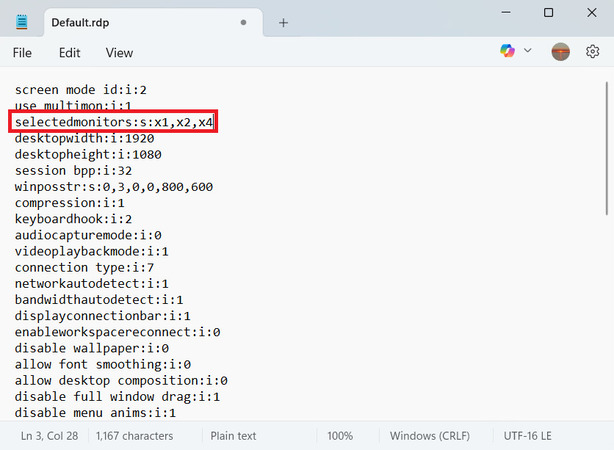This screenshot has height=450, width=614.
Task: Click the session bpp:i:32 line
Action: [x=73, y=171]
